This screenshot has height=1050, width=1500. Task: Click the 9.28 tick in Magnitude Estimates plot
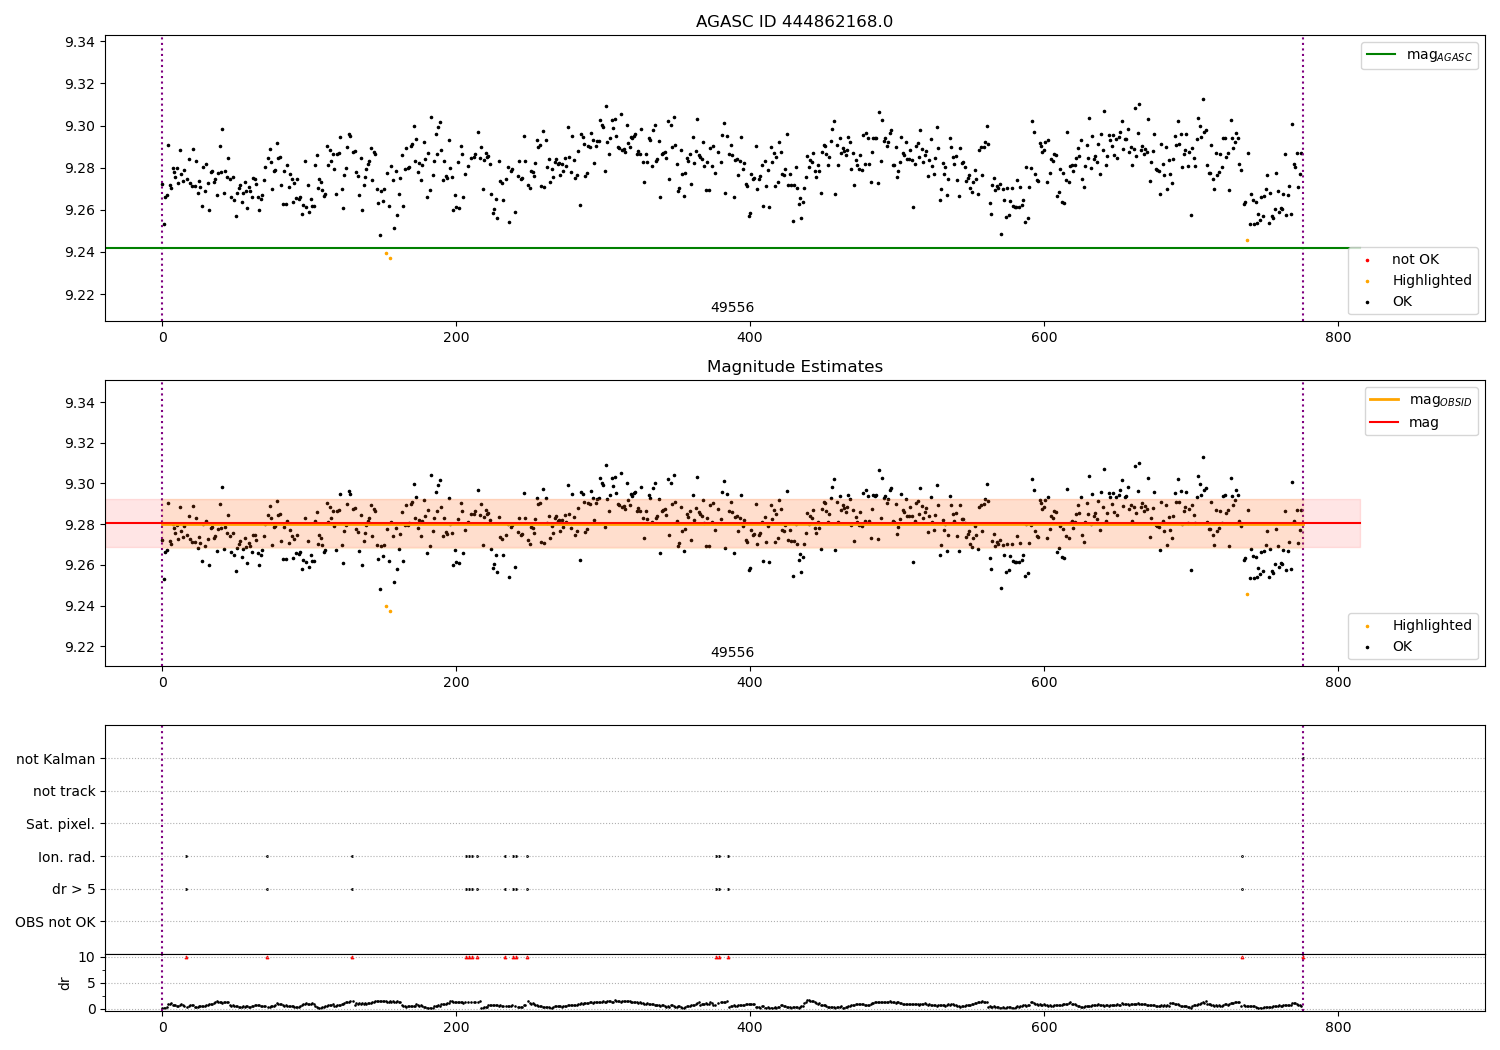(x=80, y=525)
